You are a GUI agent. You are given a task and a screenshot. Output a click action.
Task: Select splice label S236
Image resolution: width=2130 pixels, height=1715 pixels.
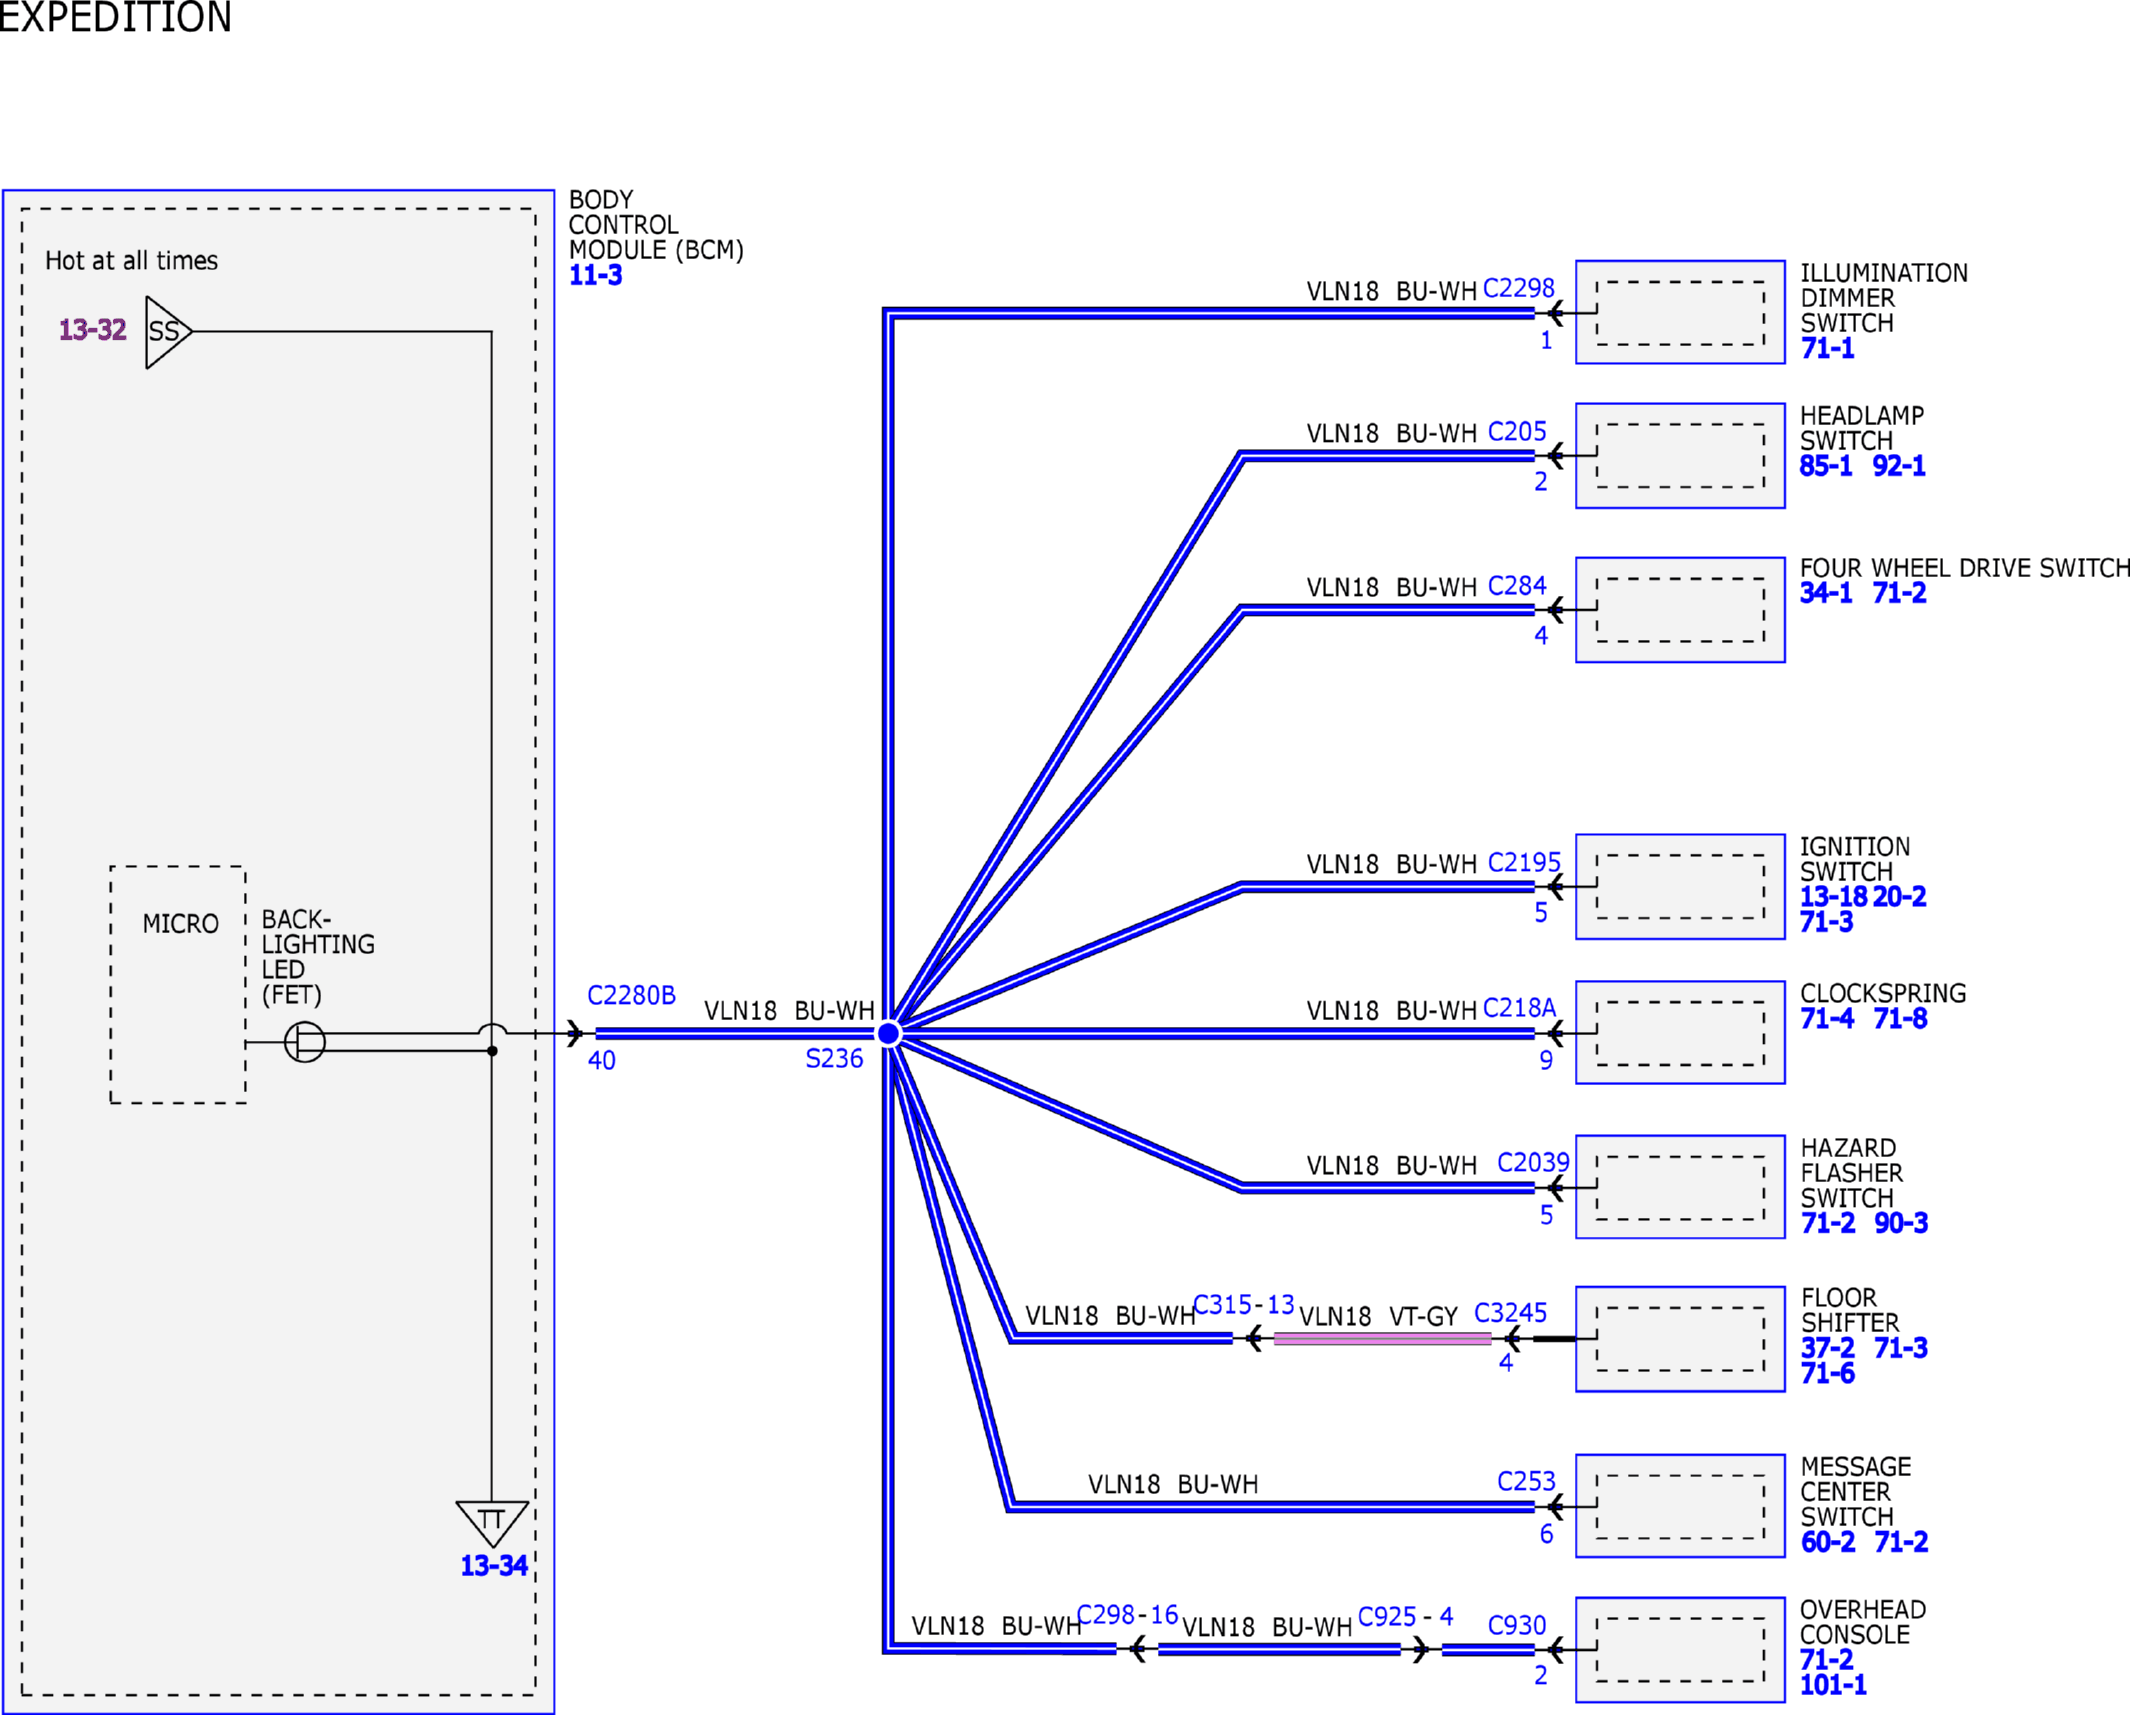(x=834, y=1059)
